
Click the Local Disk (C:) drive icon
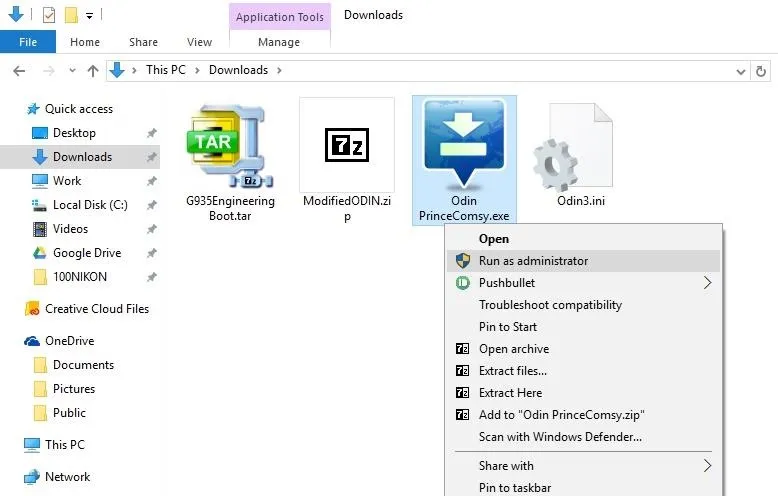point(39,205)
